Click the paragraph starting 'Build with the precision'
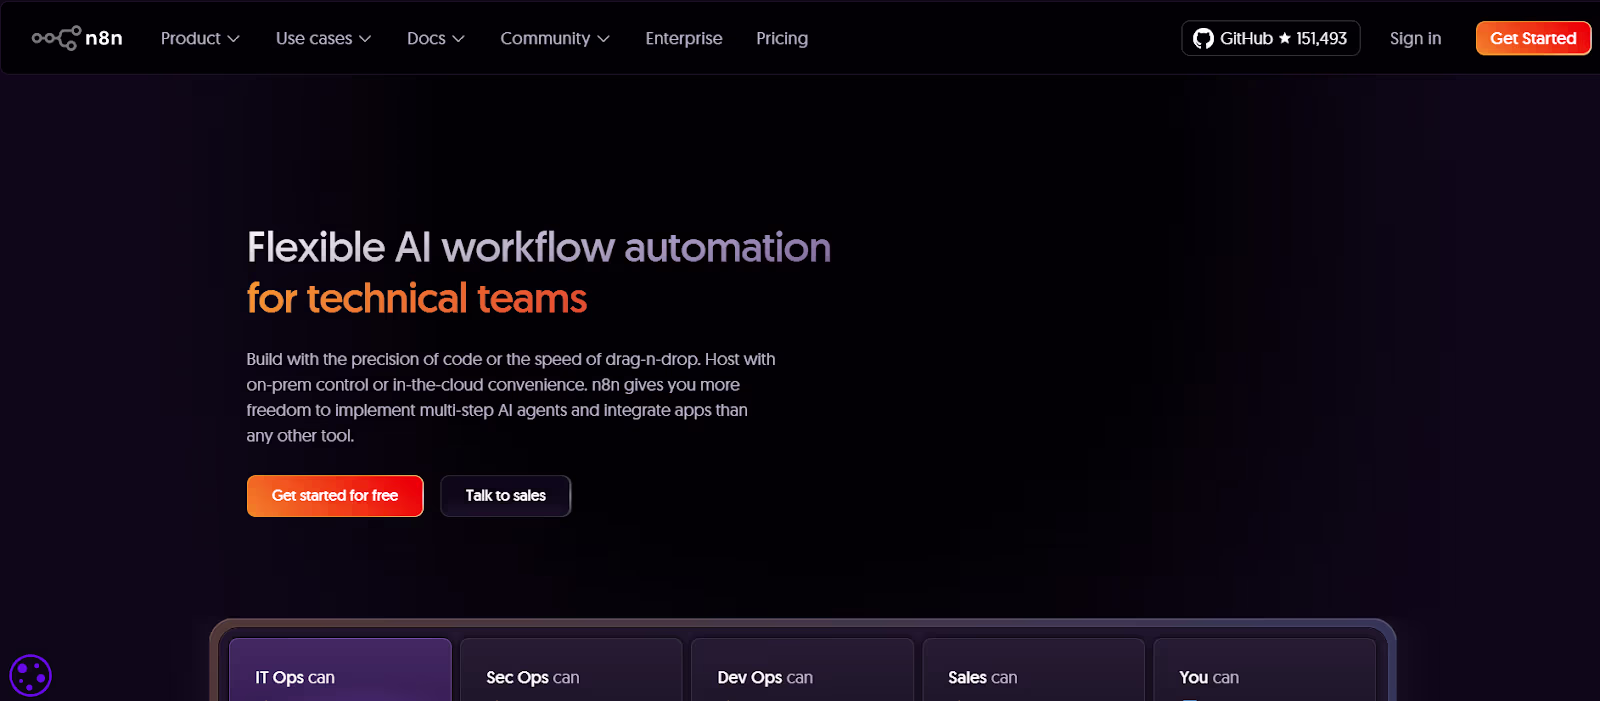The width and height of the screenshot is (1600, 701). [x=511, y=397]
